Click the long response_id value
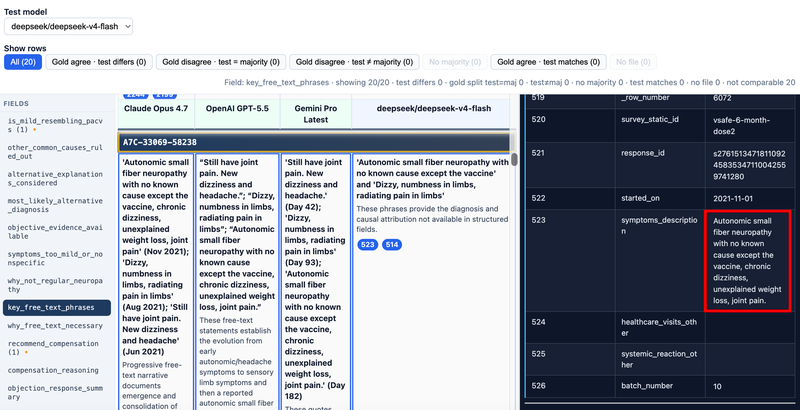 (x=749, y=165)
